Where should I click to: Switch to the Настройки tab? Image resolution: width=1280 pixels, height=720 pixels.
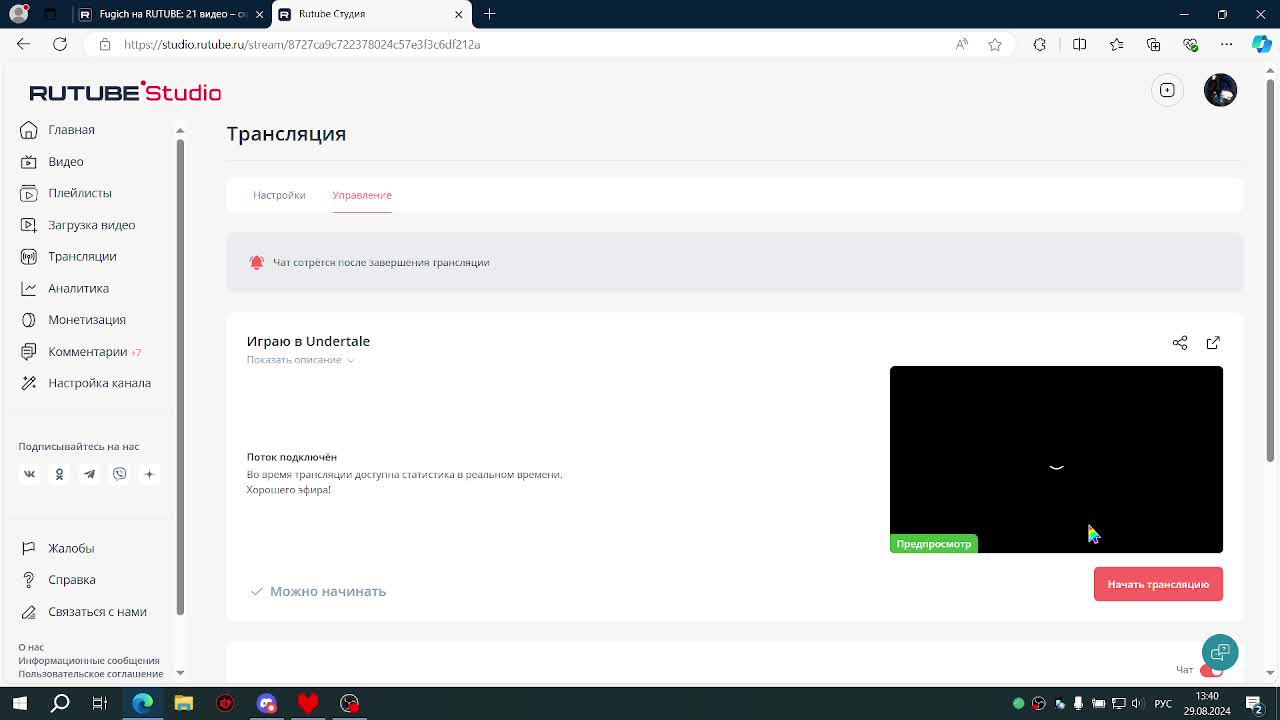tap(279, 195)
